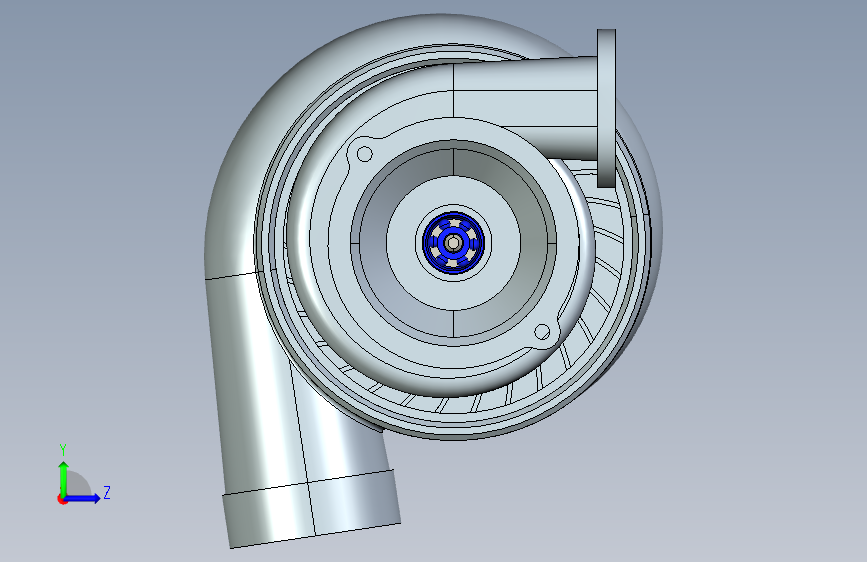Viewport: 867px width, 562px height.
Task: Select the downward inlet pipe end collar
Action: point(312,509)
